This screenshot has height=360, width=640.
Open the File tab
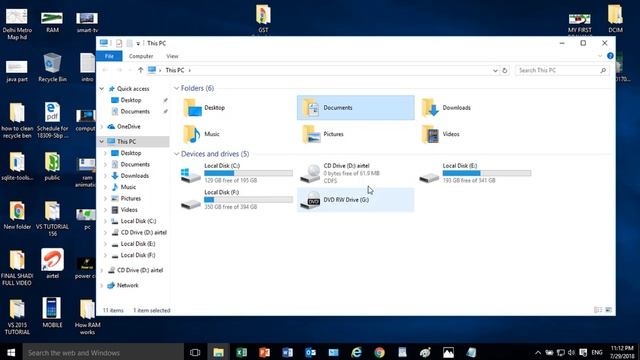(109, 56)
